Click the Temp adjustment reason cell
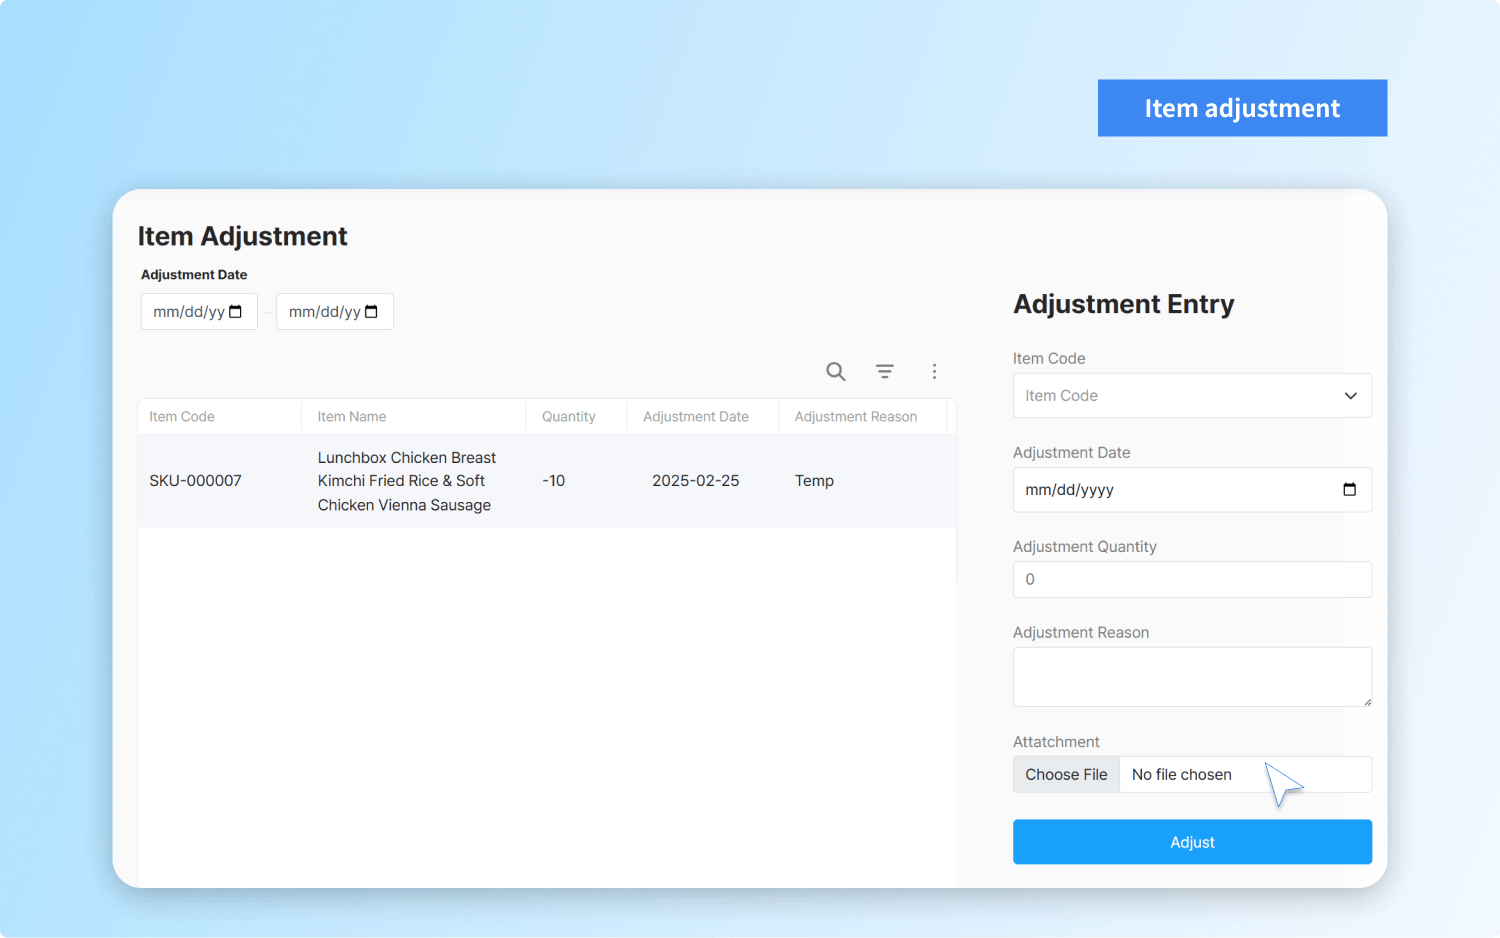This screenshot has width=1500, height=938. pyautogui.click(x=814, y=481)
